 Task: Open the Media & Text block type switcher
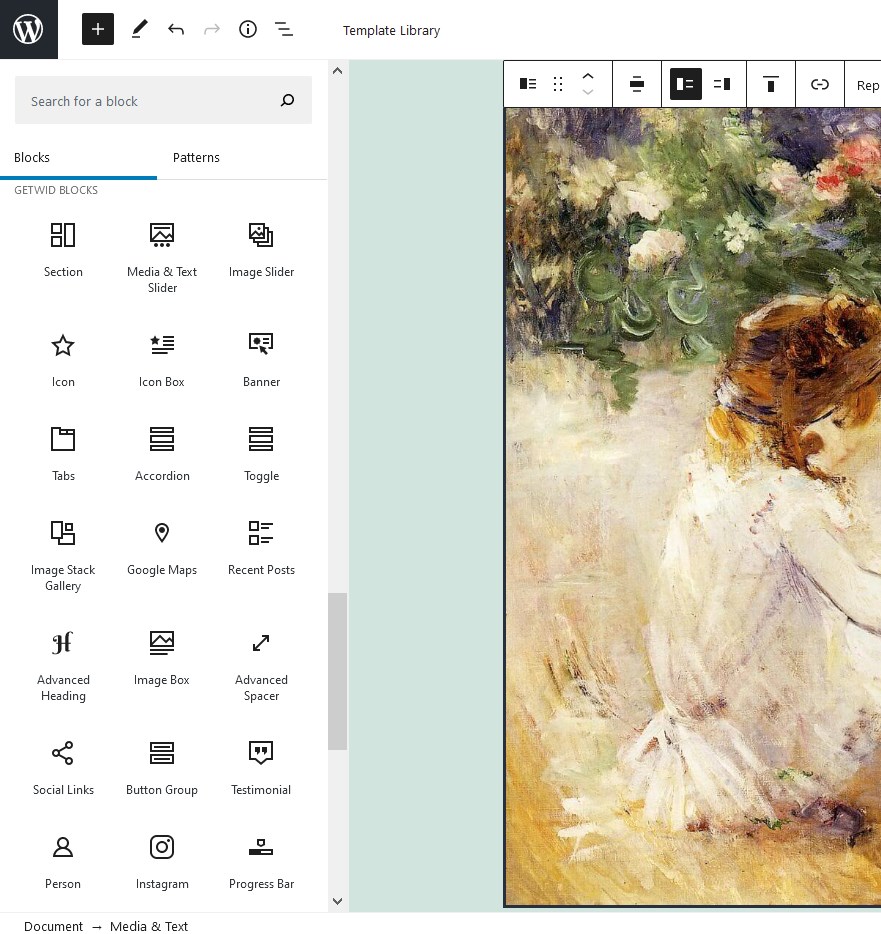pos(528,84)
